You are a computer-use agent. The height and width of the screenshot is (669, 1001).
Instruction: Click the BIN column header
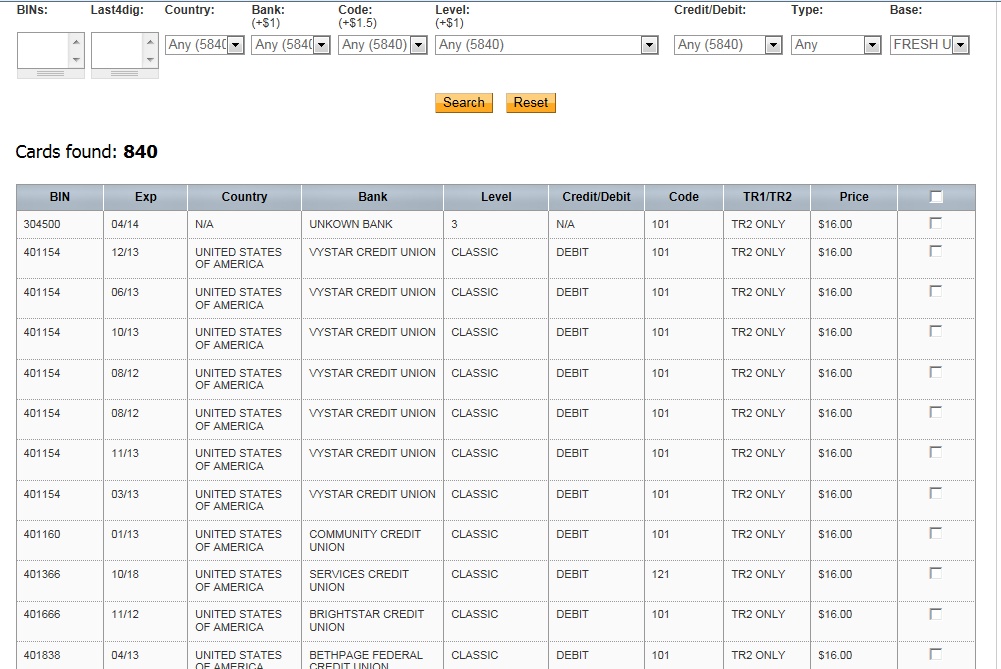point(59,197)
